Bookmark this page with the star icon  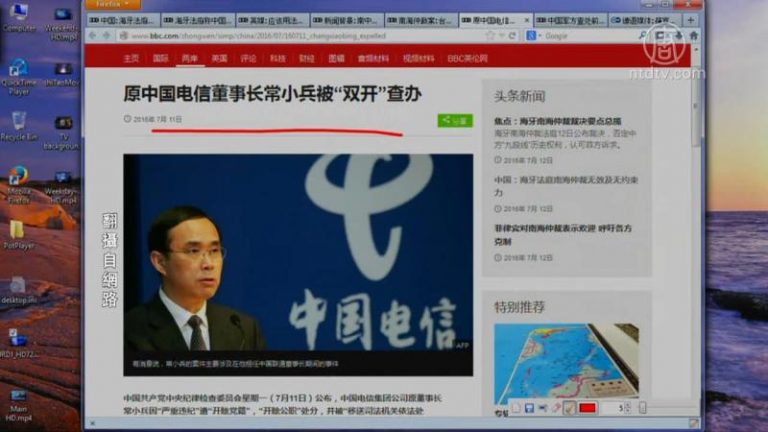pyautogui.click(x=490, y=36)
